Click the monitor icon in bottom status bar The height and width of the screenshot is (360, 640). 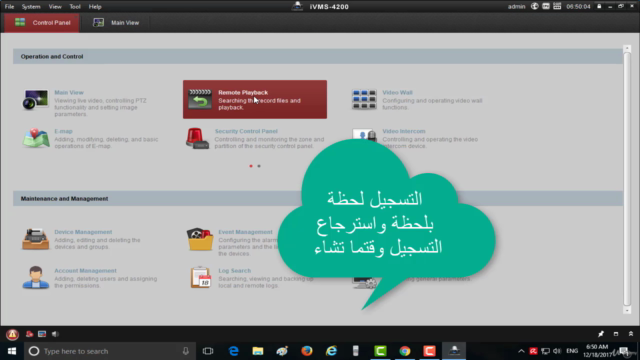[42, 334]
